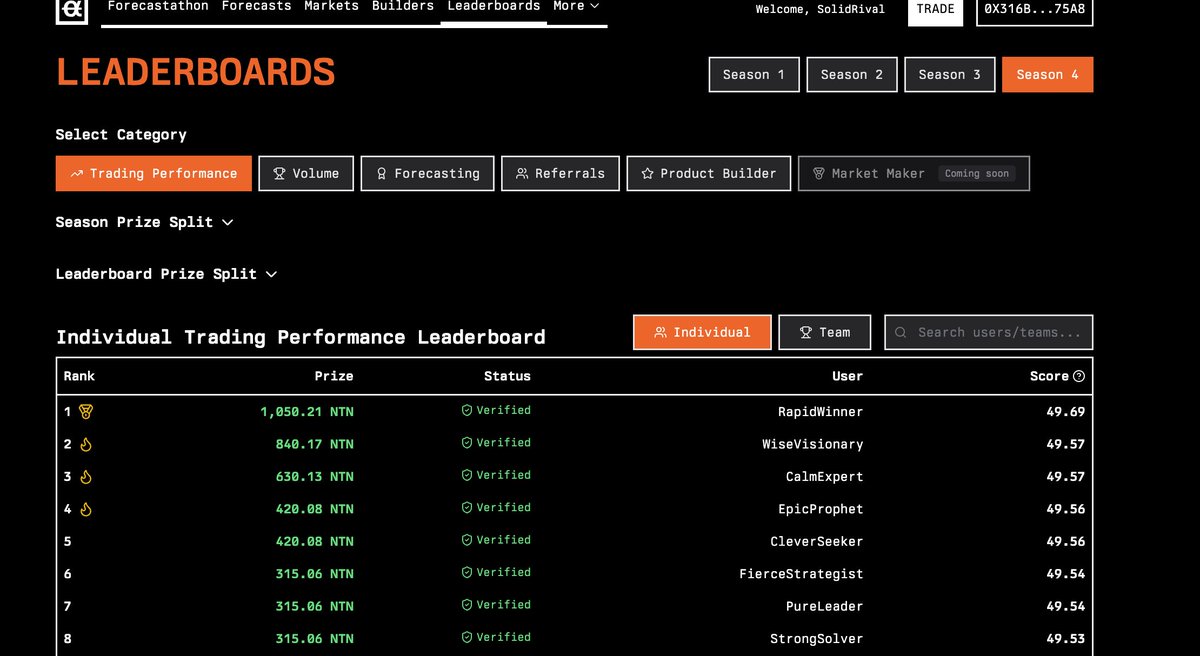Click the site logo icon
This screenshot has width=1200, height=656.
tap(73, 10)
